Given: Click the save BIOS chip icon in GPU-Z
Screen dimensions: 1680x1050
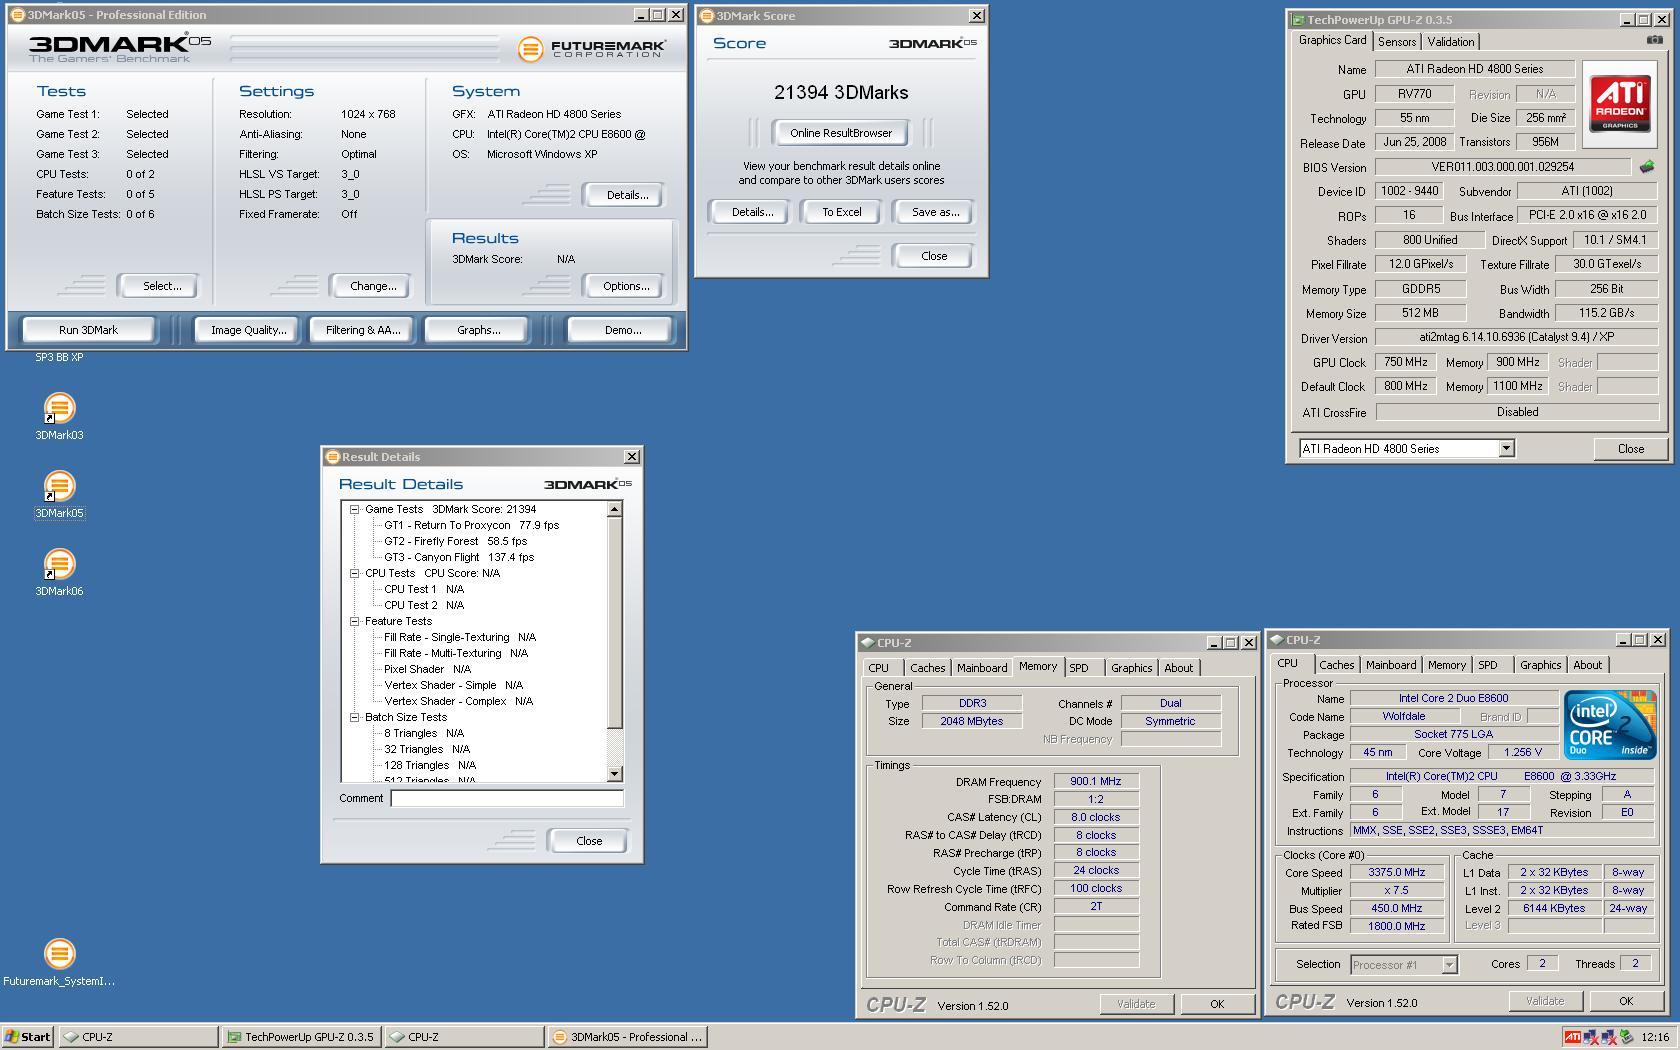Looking at the screenshot, I should [x=1646, y=167].
